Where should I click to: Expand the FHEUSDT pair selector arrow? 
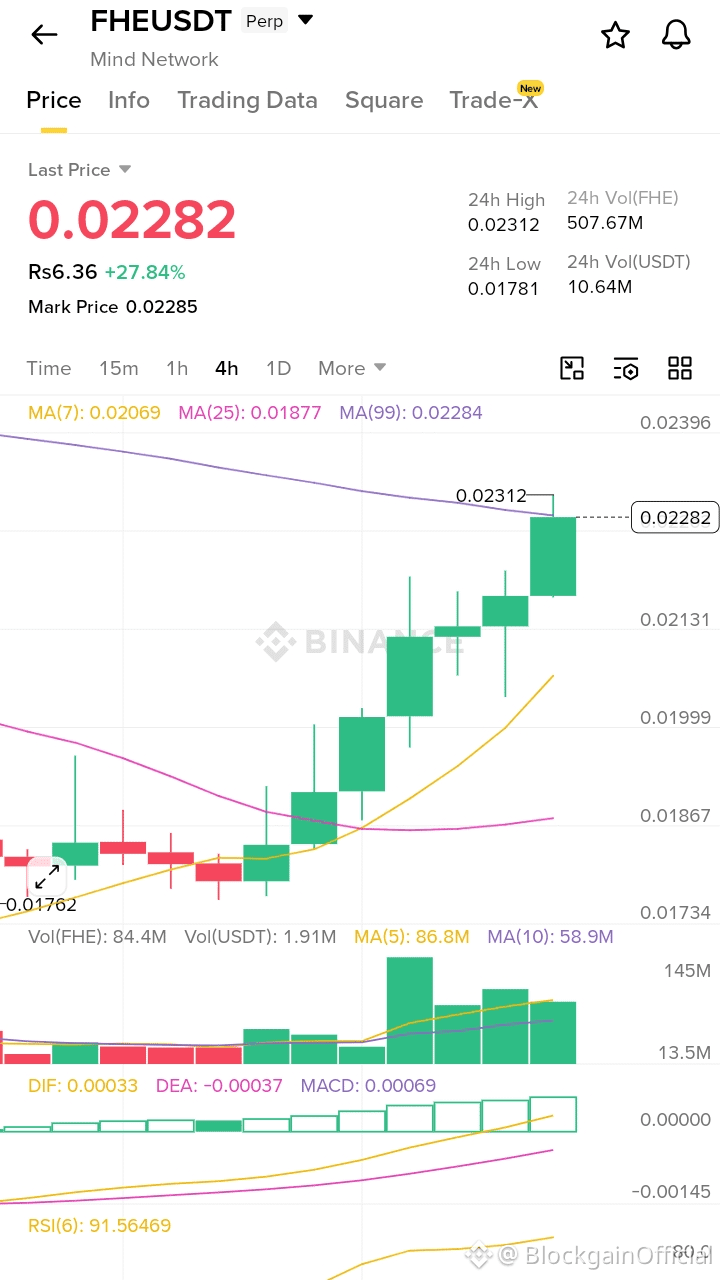click(x=306, y=20)
